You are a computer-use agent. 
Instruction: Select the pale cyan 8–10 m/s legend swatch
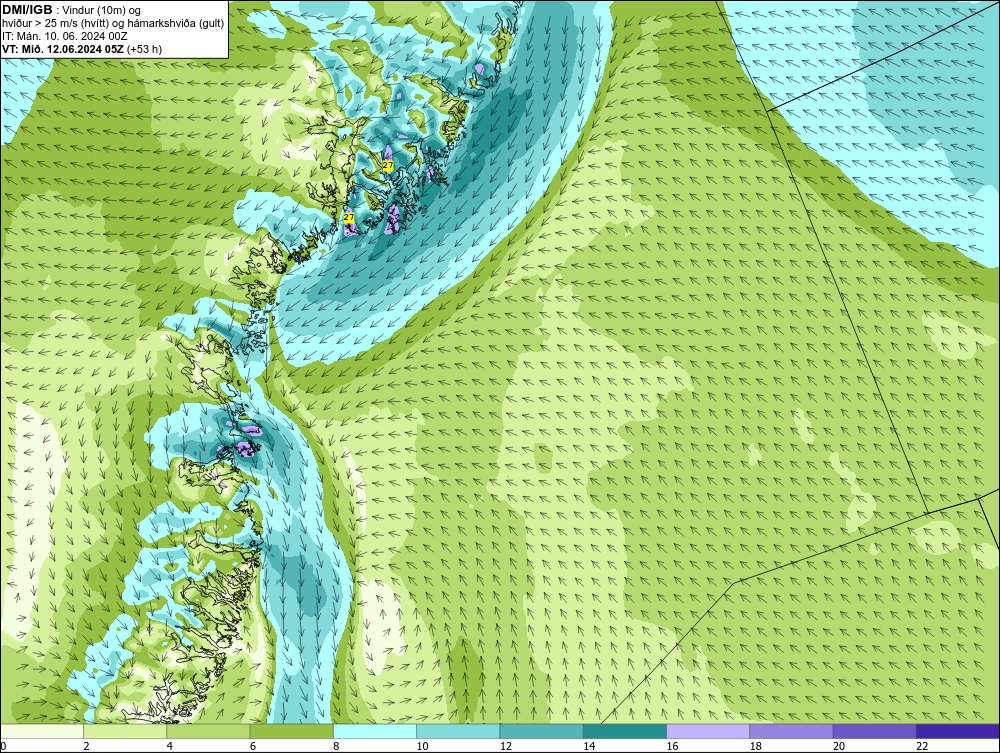tap(375, 731)
